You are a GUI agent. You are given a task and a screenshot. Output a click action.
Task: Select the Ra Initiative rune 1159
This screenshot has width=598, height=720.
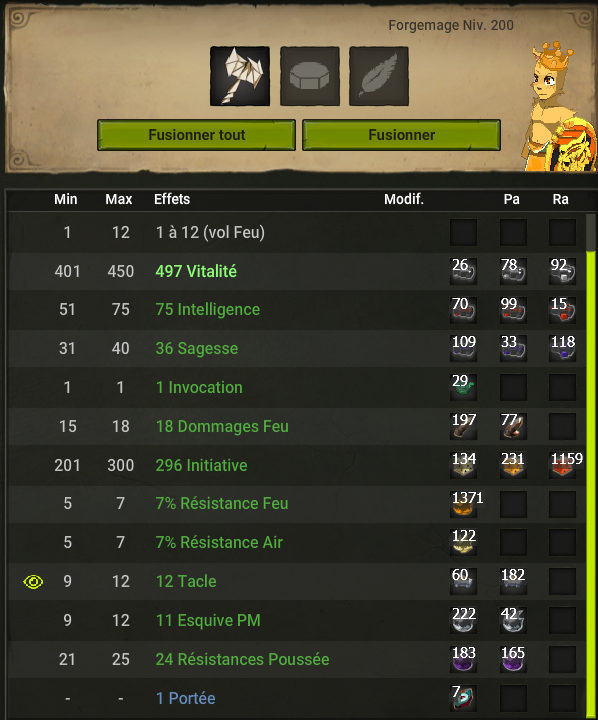pos(565,465)
